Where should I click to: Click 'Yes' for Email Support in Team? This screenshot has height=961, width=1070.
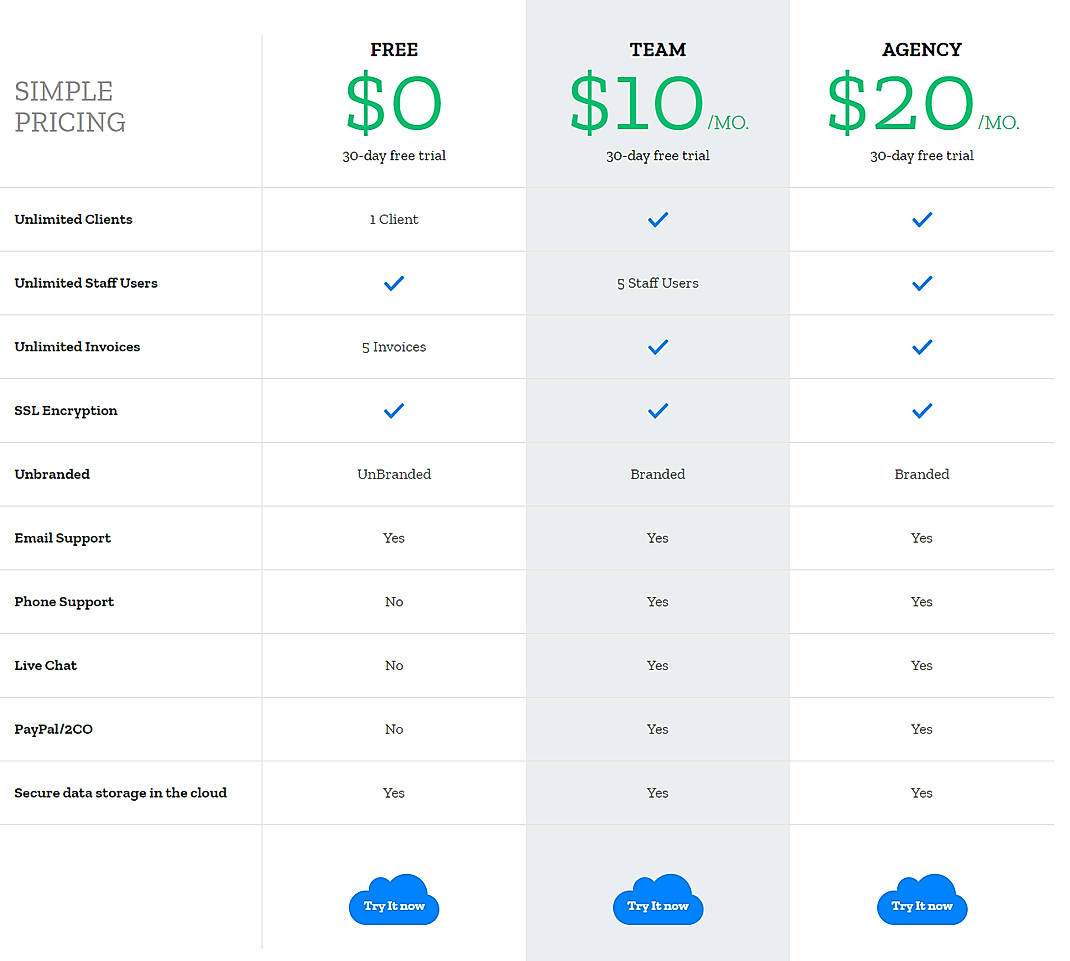[x=658, y=538]
